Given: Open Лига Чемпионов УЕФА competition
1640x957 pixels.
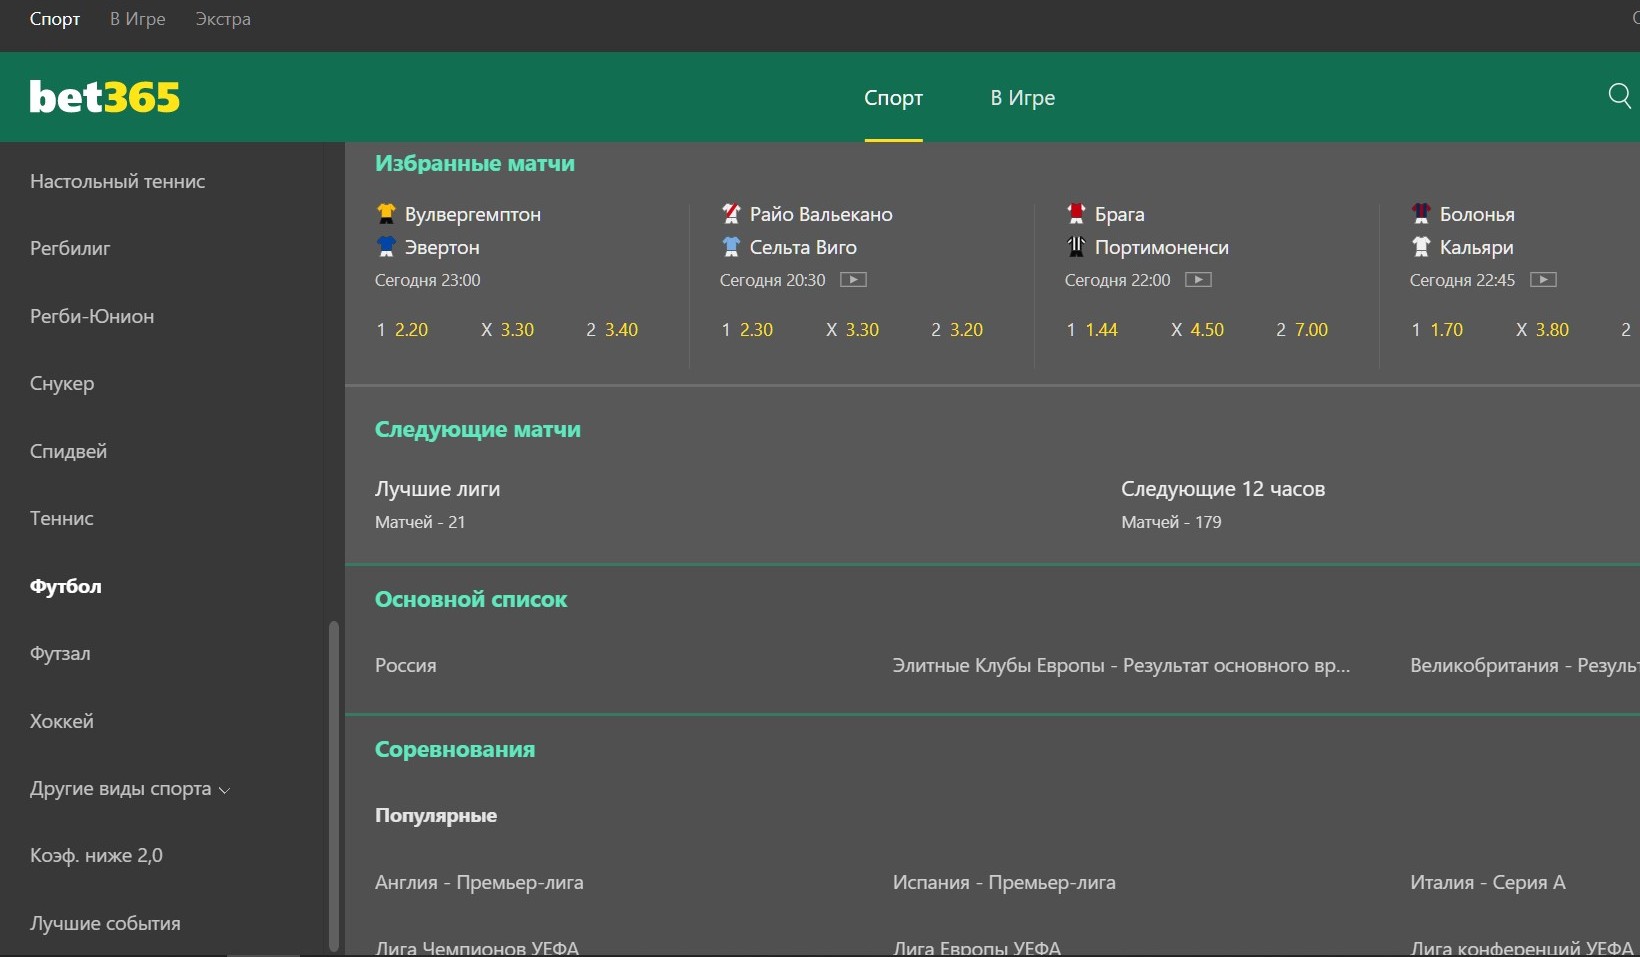Looking at the screenshot, I should 477,947.
